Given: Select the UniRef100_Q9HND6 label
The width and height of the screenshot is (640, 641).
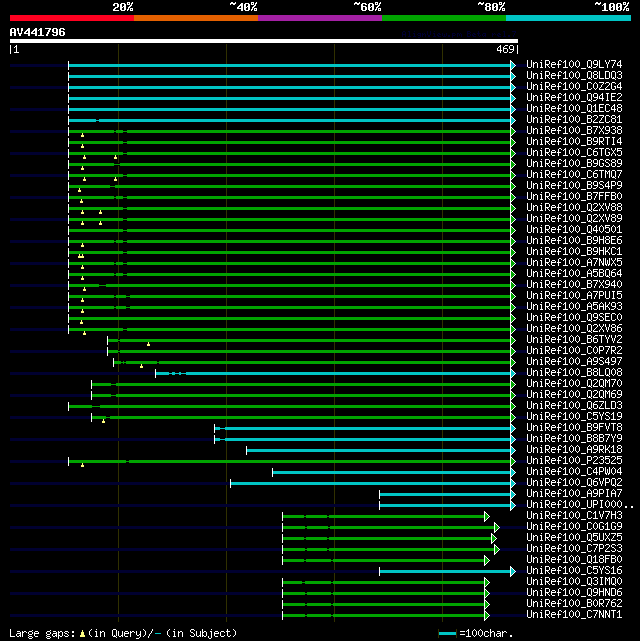Looking at the screenshot, I should (574, 593).
